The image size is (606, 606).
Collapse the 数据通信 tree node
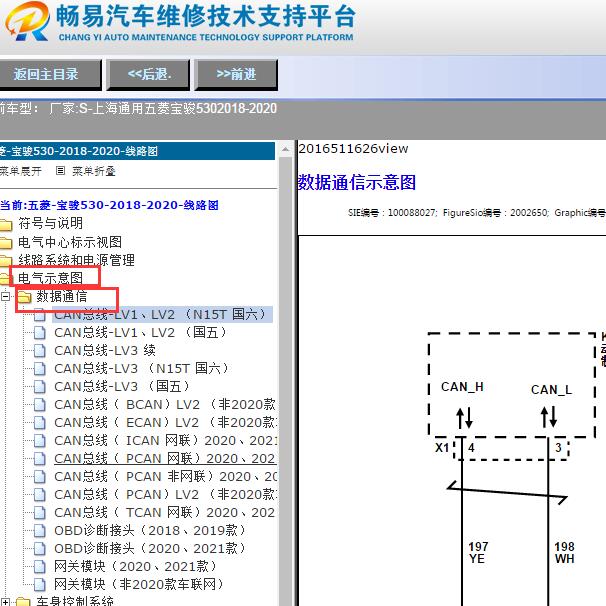tap(5, 296)
